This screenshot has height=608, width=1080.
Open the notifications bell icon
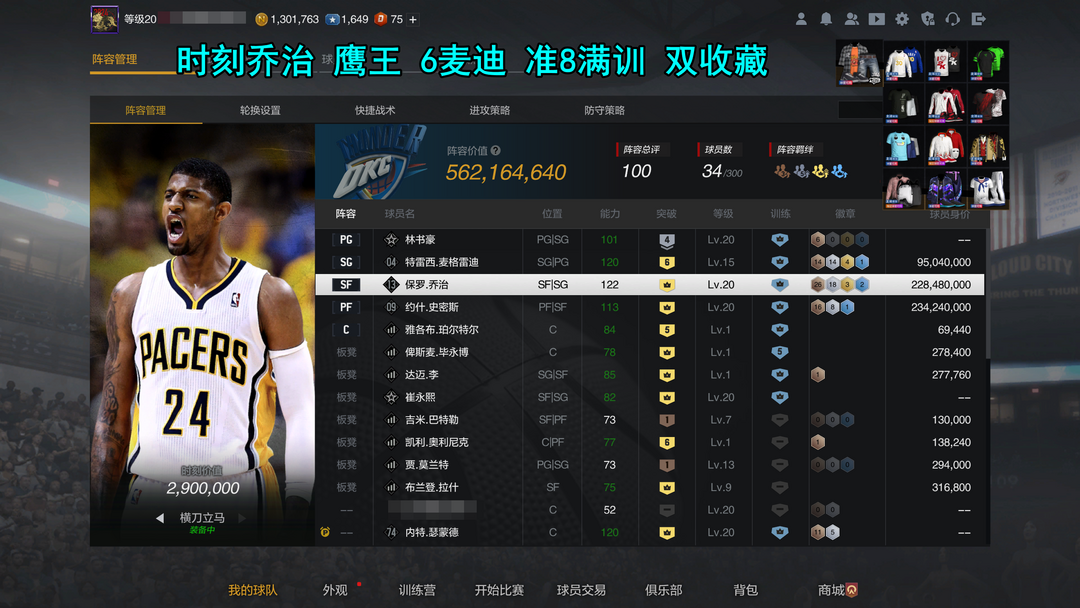[x=826, y=19]
